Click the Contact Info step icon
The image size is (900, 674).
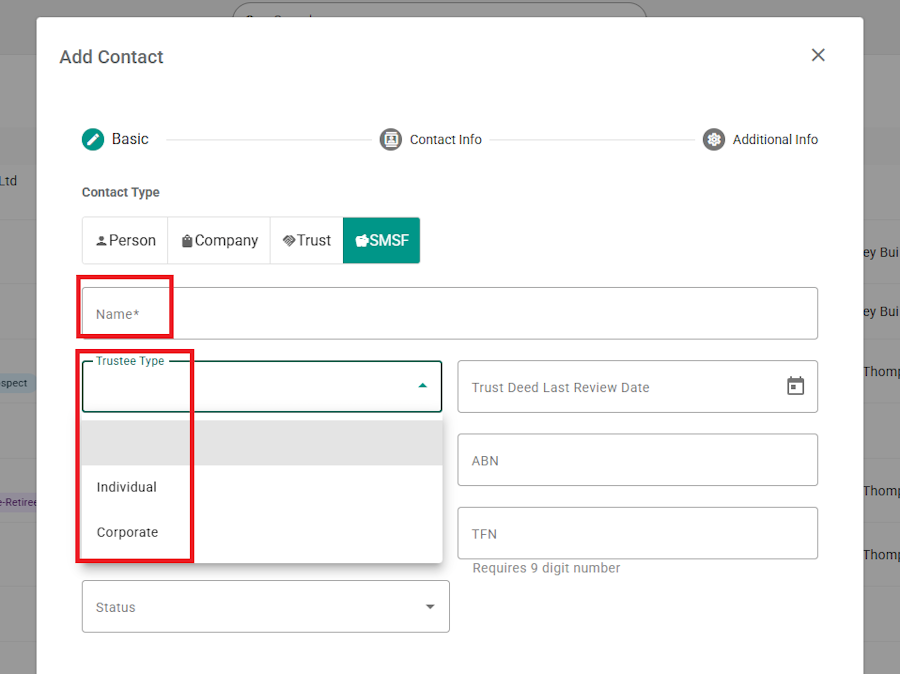pos(391,140)
